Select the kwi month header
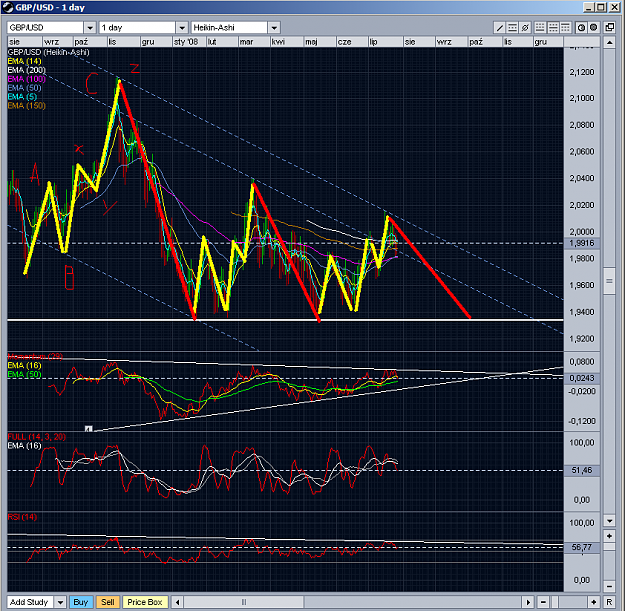The width and height of the screenshot is (625, 611). [x=286, y=42]
